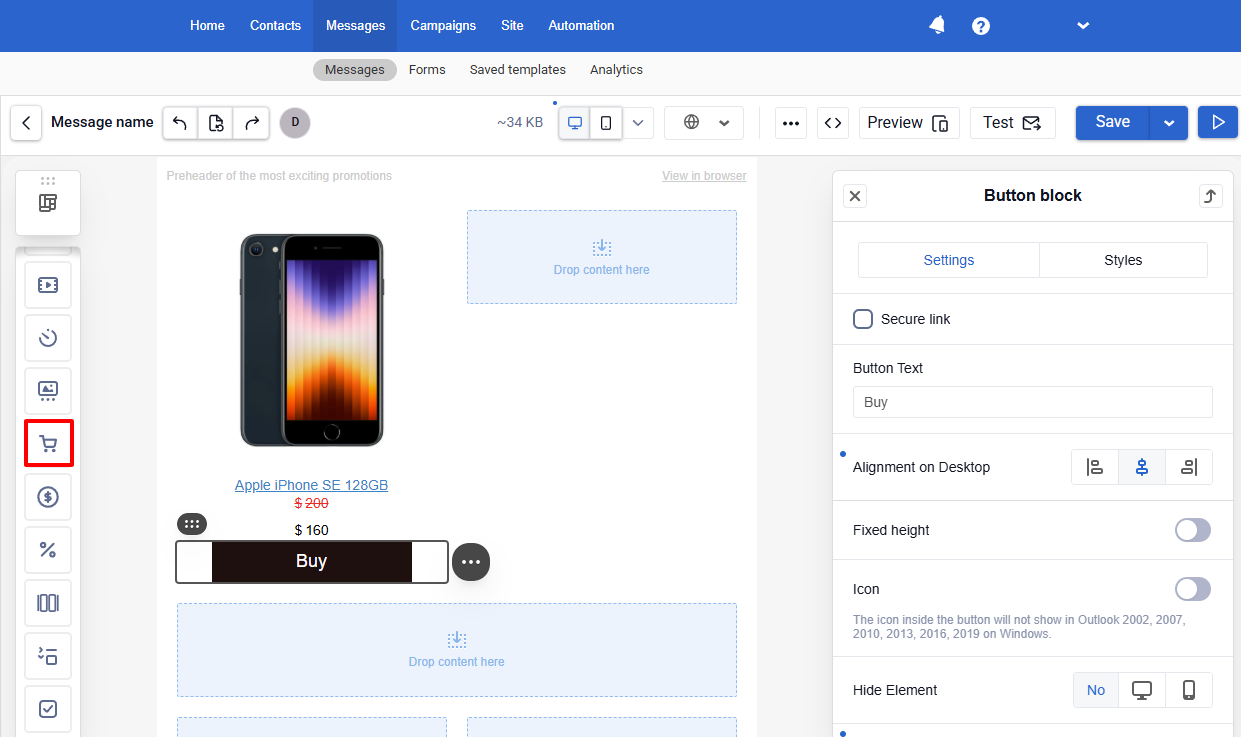Click the drag handle above the Buy block

(192, 524)
